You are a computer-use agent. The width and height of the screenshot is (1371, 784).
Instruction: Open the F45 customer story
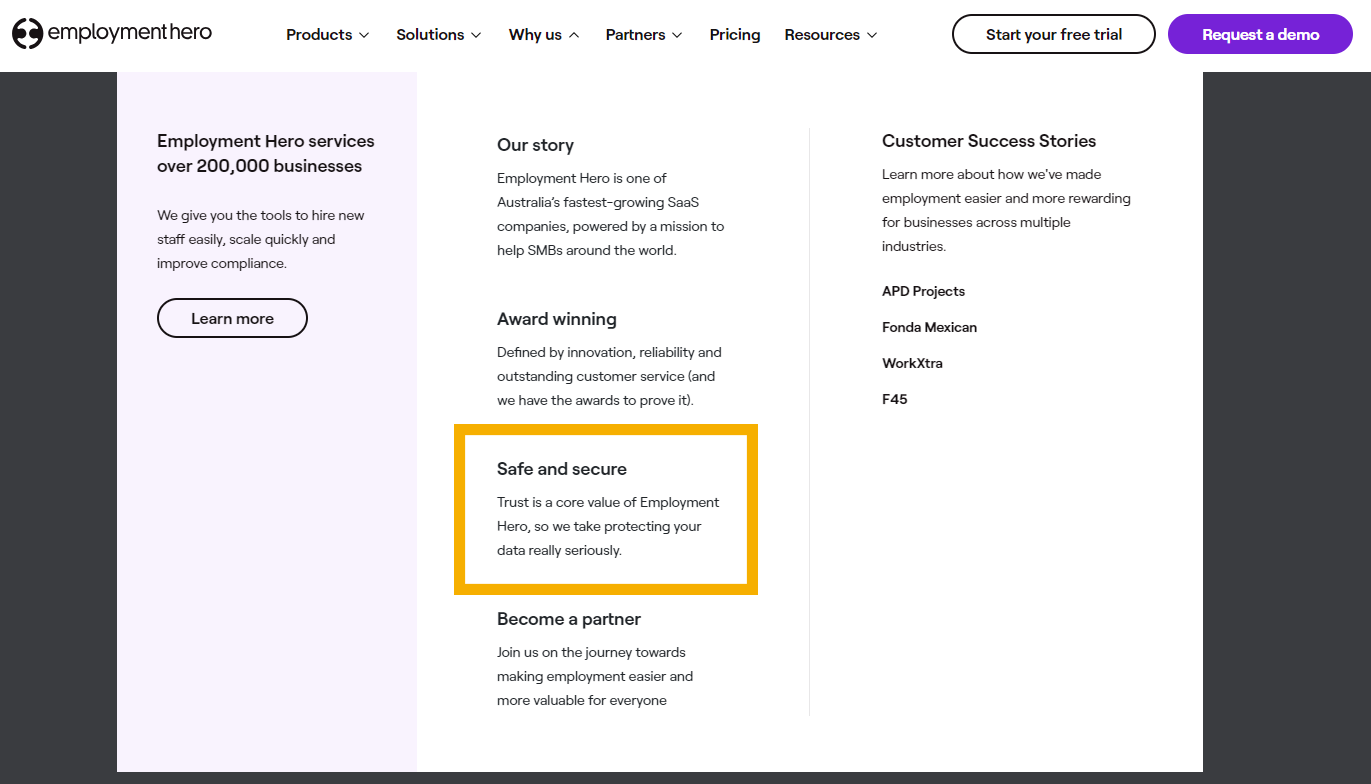click(894, 399)
